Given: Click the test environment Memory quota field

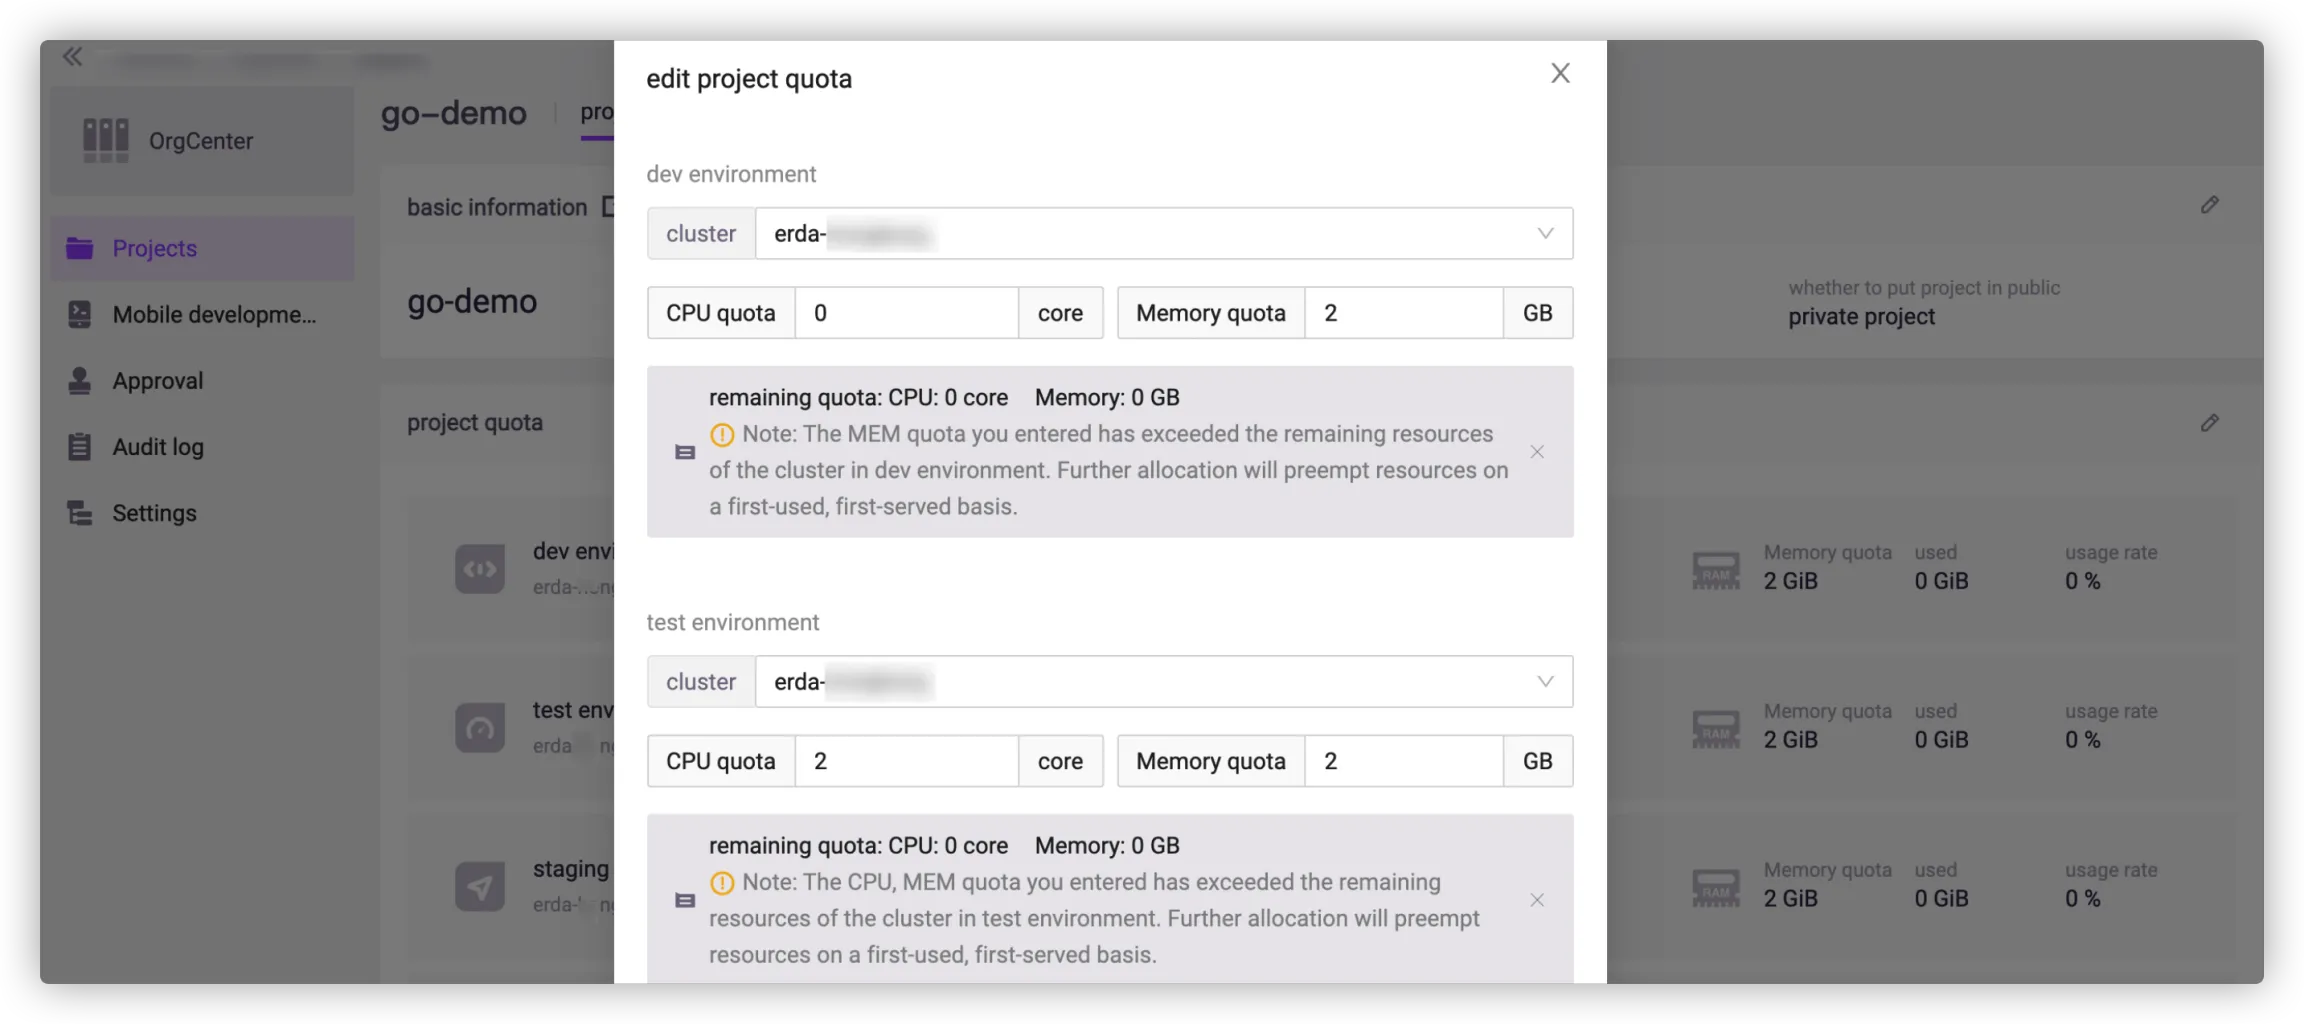Looking at the screenshot, I should pos(1403,761).
